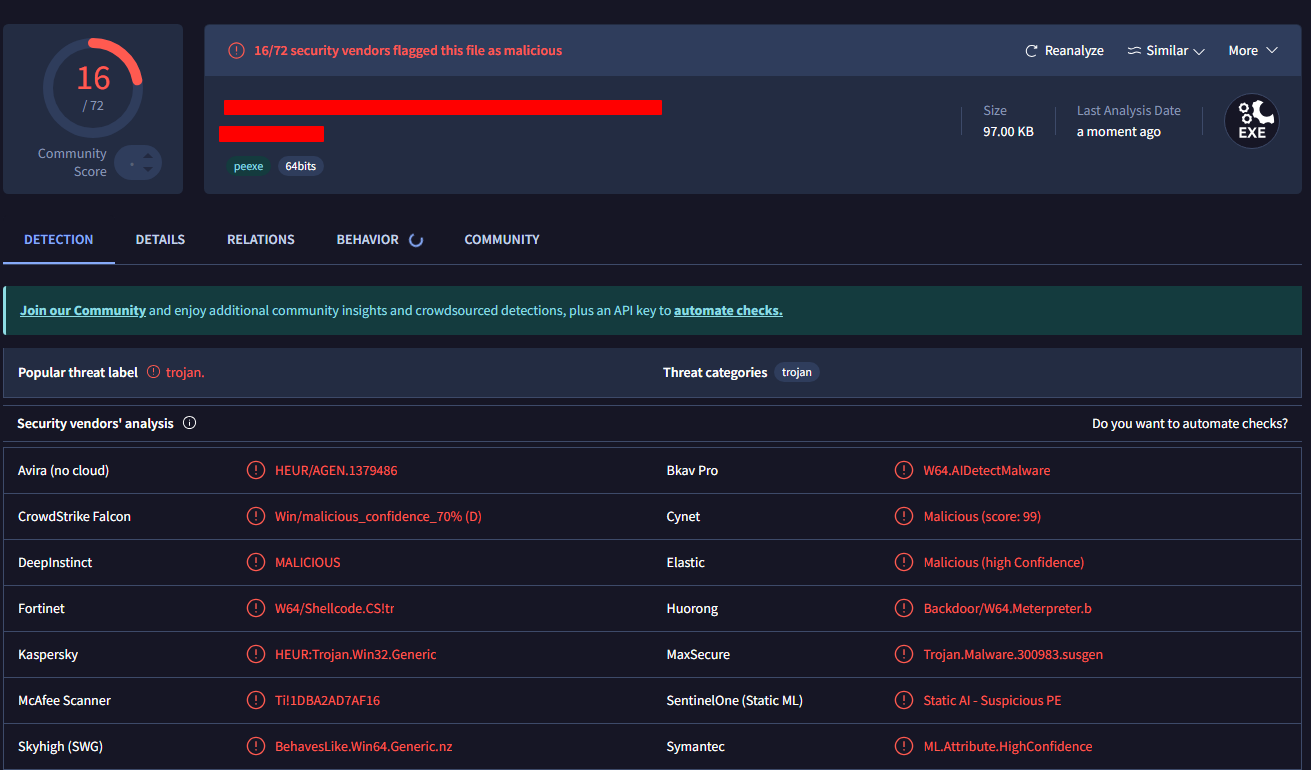Click HEUR/AGEN.1379486 detection text
This screenshot has height=770, width=1311.
(336, 470)
